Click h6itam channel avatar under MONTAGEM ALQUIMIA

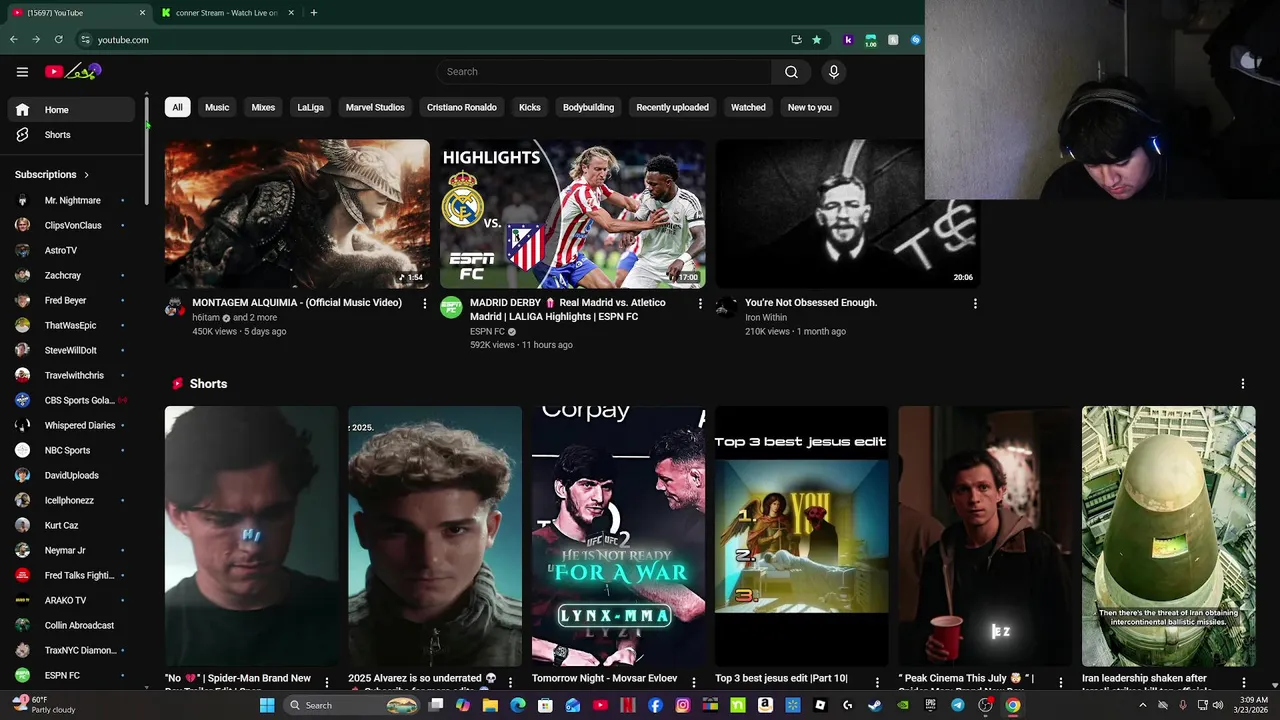(175, 307)
